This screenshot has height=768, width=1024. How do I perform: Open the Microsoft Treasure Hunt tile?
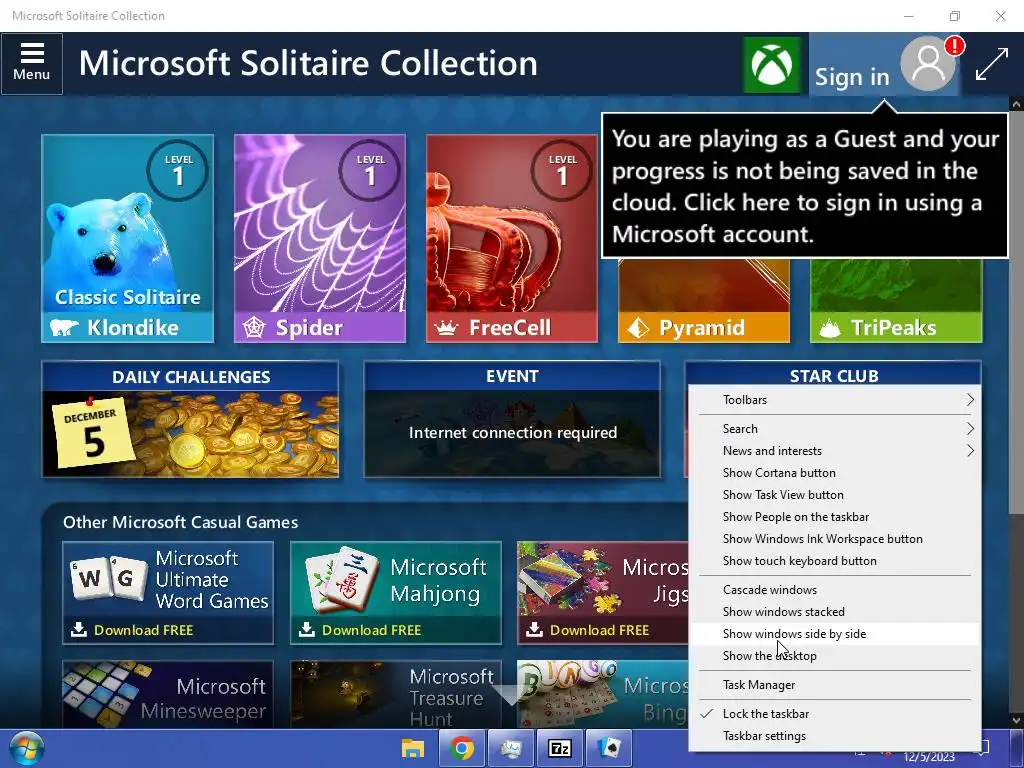(396, 695)
